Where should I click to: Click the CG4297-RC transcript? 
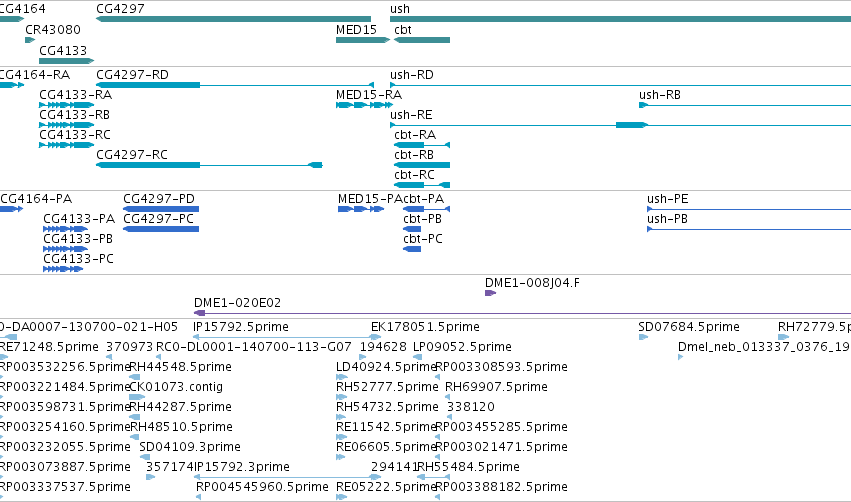pyautogui.click(x=209, y=165)
